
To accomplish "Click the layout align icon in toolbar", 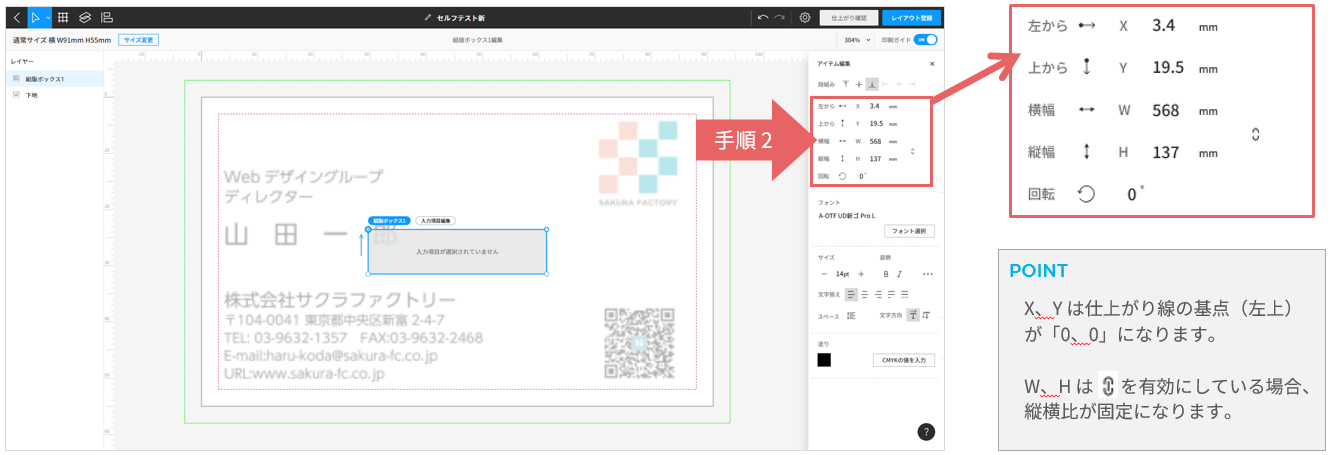I will pyautogui.click(x=107, y=17).
